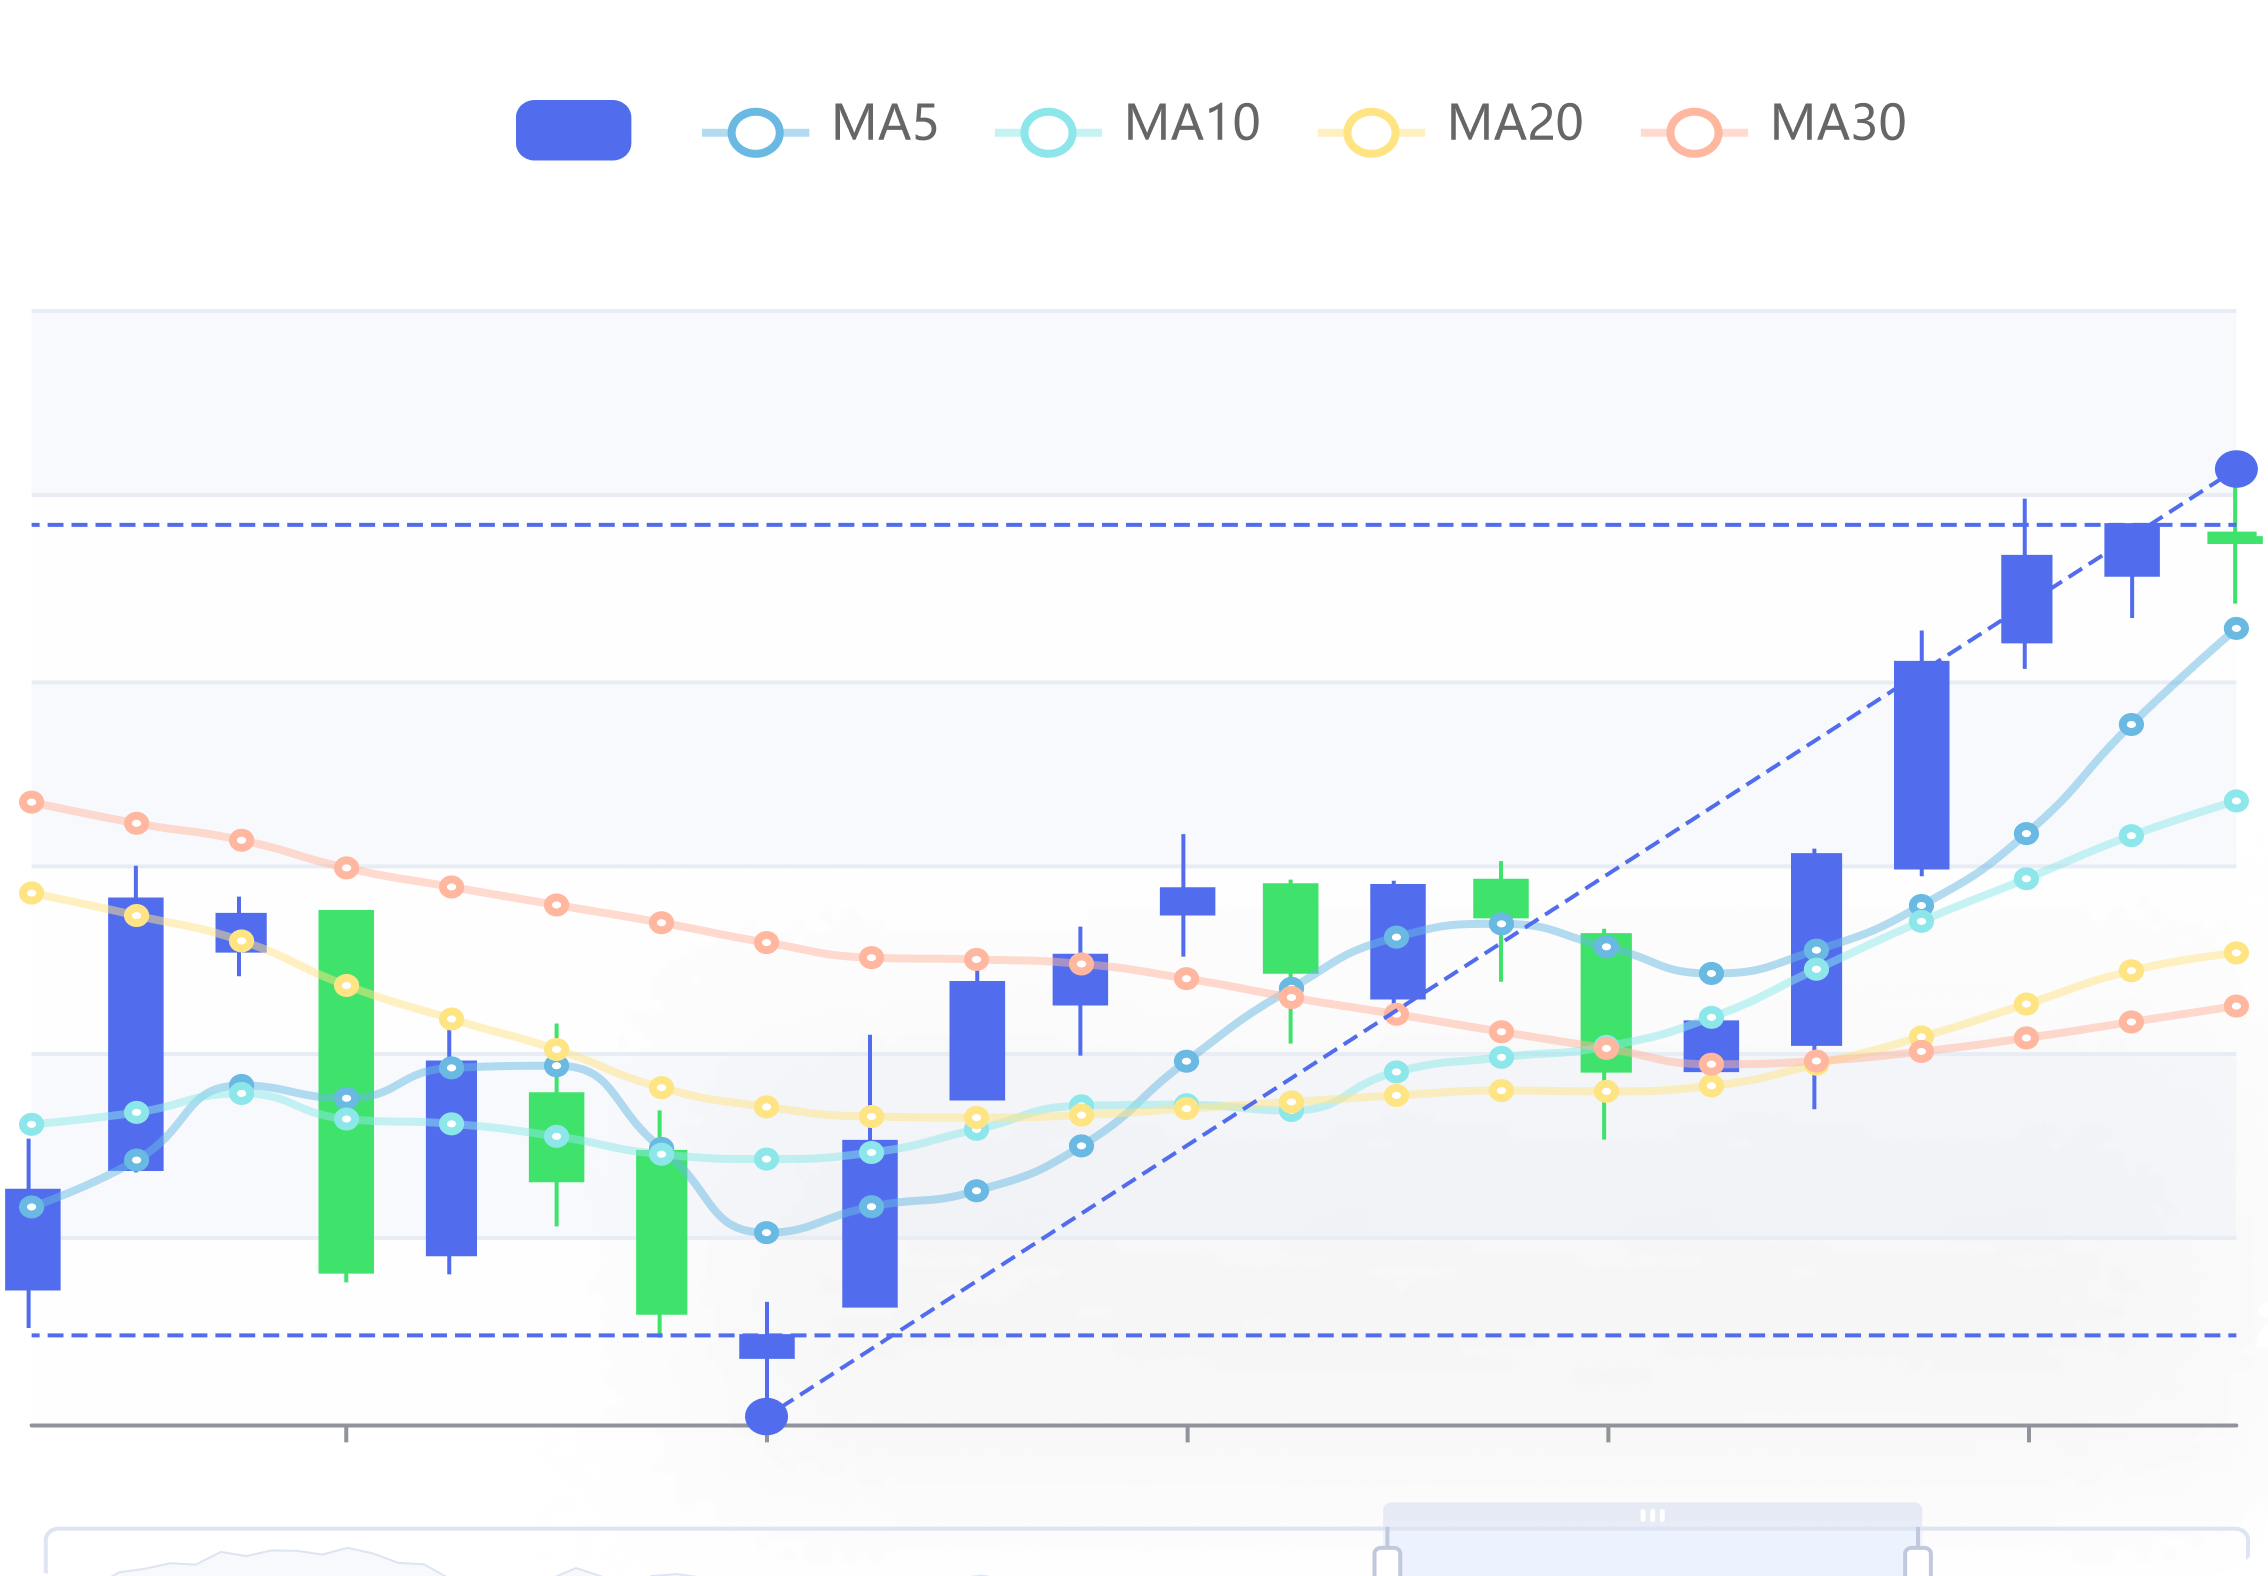Click the zoom slider's top grip bar
Screen dimensions: 2268x1576
[x=1652, y=1515]
